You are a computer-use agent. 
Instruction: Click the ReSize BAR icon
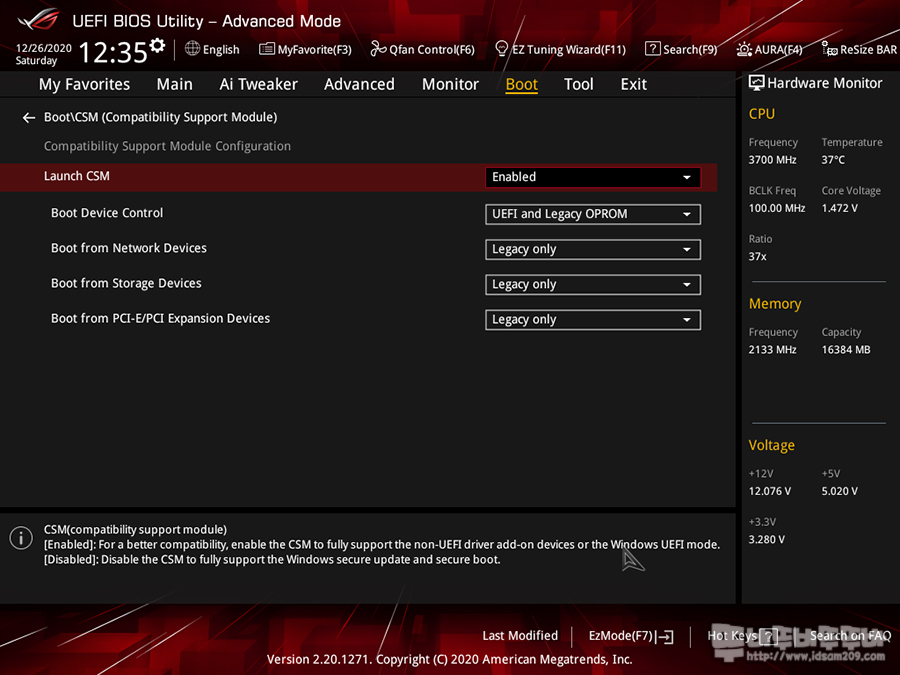tap(829, 49)
